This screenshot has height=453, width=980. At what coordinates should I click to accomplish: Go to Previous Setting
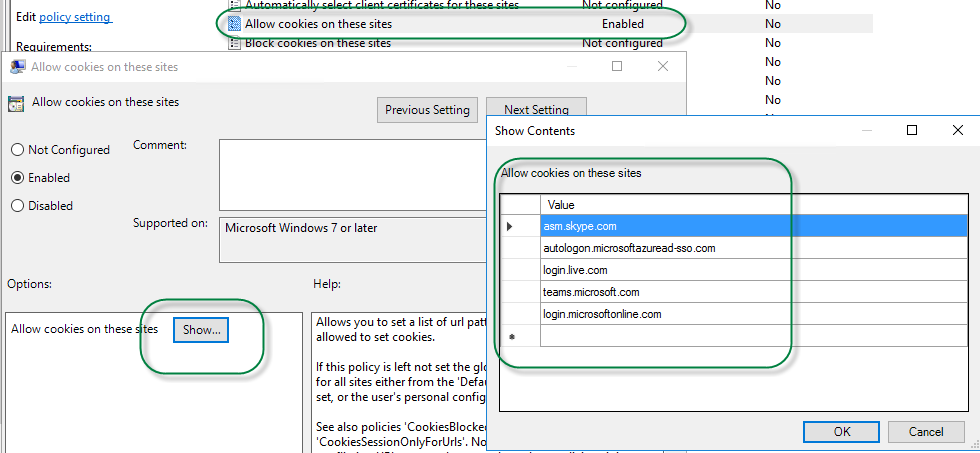pyautogui.click(x=427, y=110)
